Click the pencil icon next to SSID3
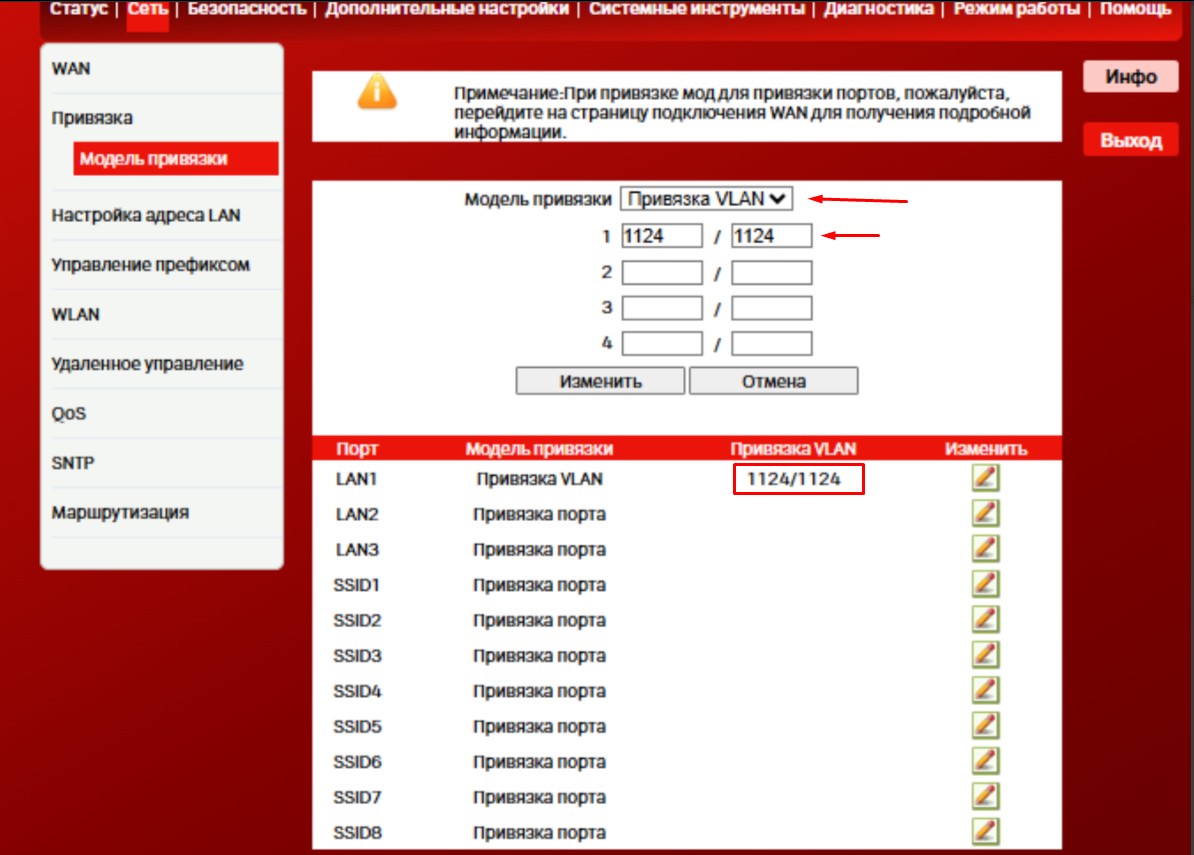The image size is (1194, 855). 985,655
